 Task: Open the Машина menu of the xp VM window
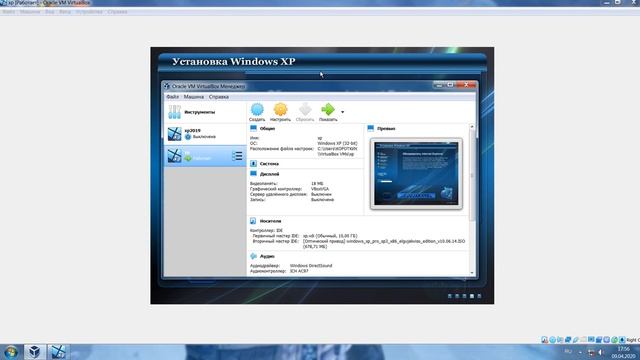point(30,12)
